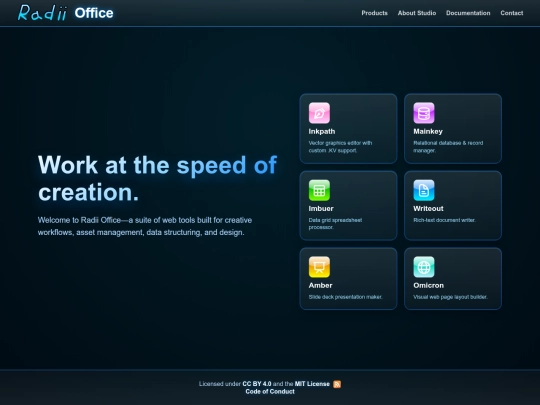The image size is (540, 405).
Task: Click 'Slide deck presentation maker.' description
Action: tap(345, 297)
